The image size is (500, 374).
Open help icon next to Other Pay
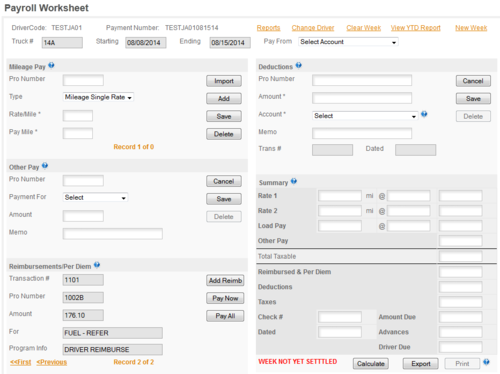(x=45, y=166)
